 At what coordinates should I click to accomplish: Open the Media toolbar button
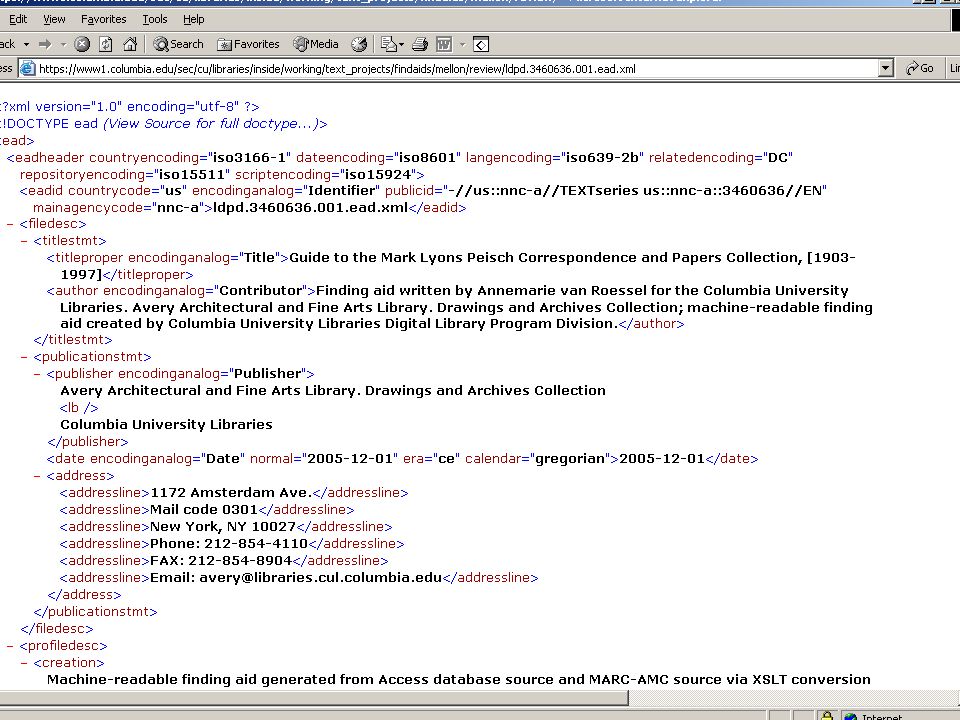316,44
